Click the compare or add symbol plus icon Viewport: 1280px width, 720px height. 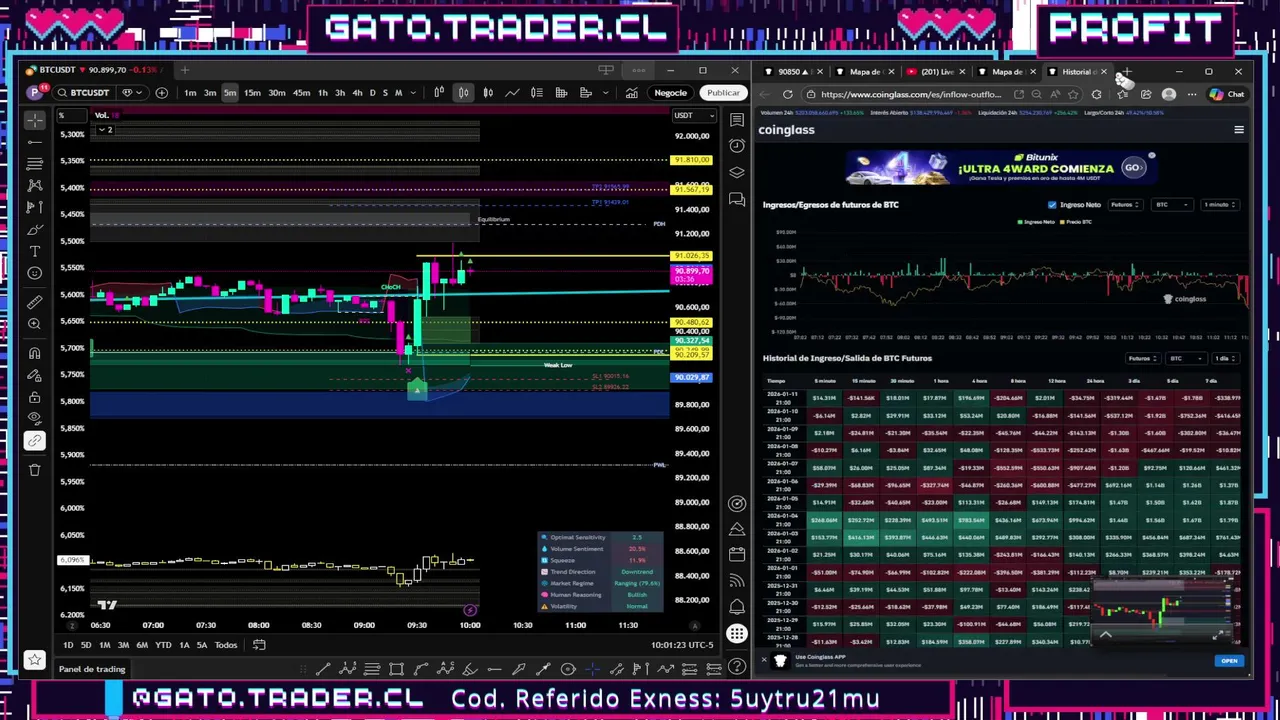click(x=161, y=93)
